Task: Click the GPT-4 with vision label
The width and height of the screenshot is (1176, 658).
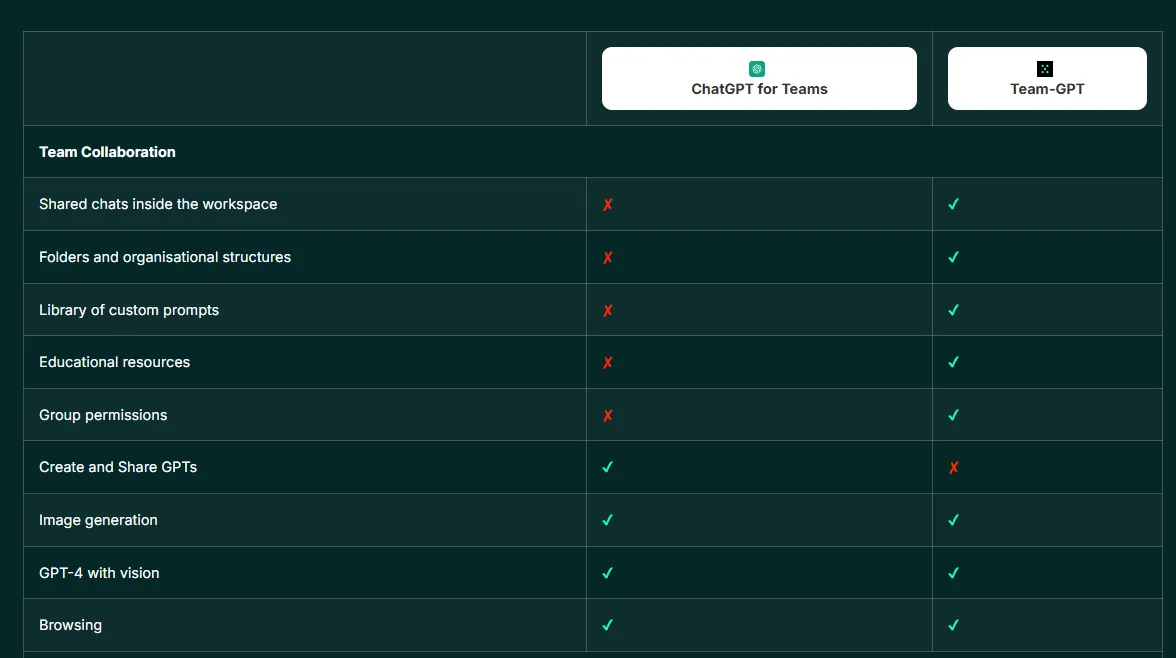Action: [99, 572]
